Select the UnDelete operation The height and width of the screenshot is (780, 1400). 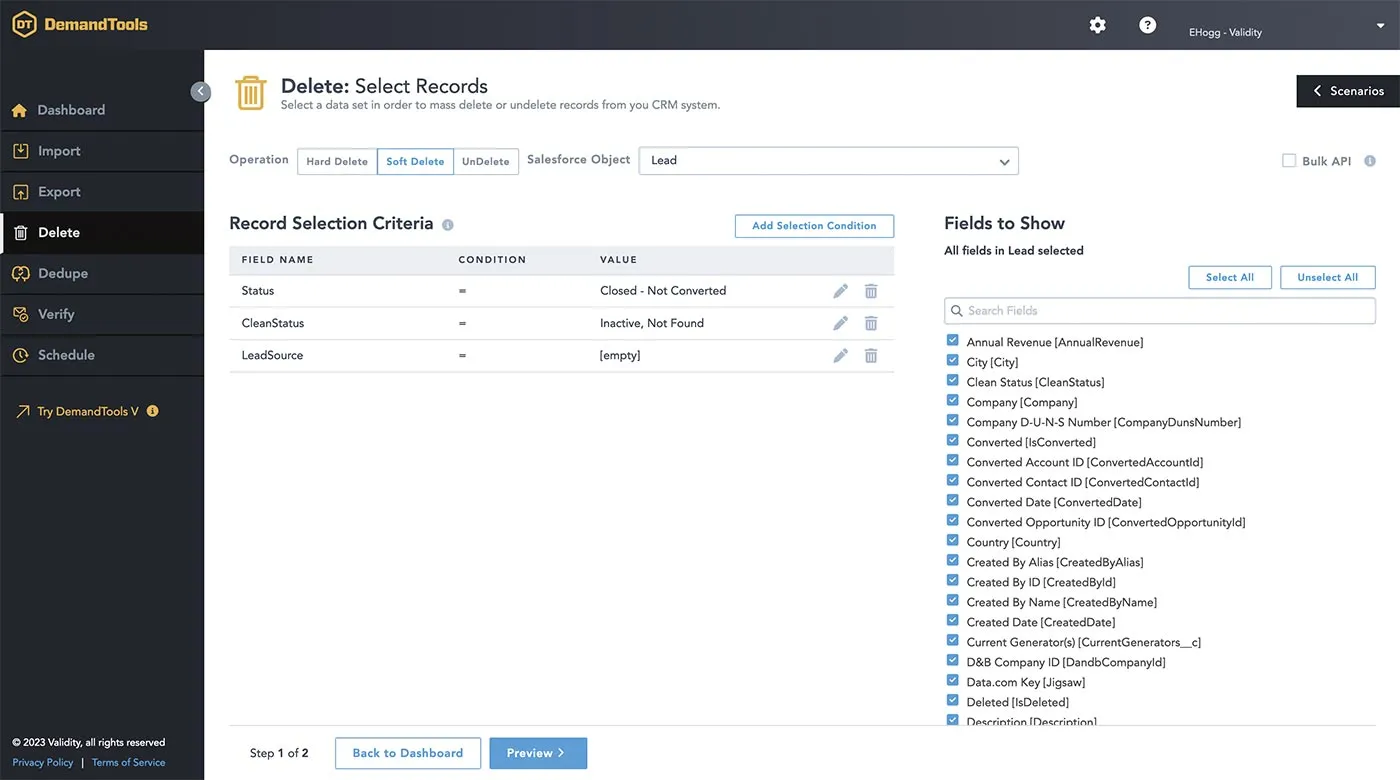coord(486,162)
